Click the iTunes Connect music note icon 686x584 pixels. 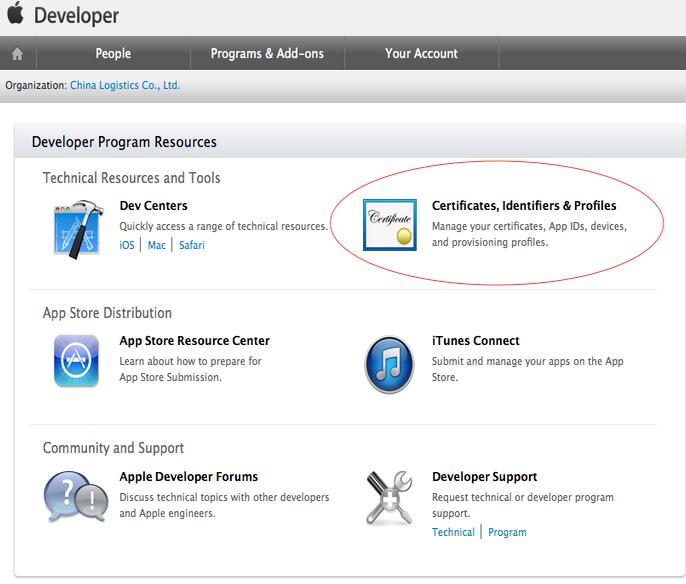[x=389, y=364]
